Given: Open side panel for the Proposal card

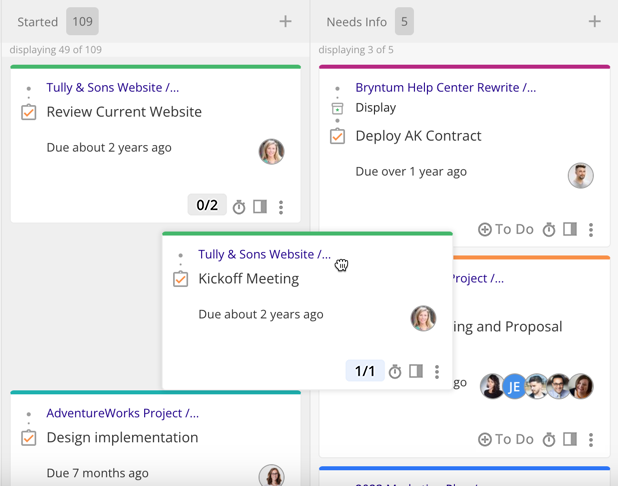Looking at the screenshot, I should 570,439.
